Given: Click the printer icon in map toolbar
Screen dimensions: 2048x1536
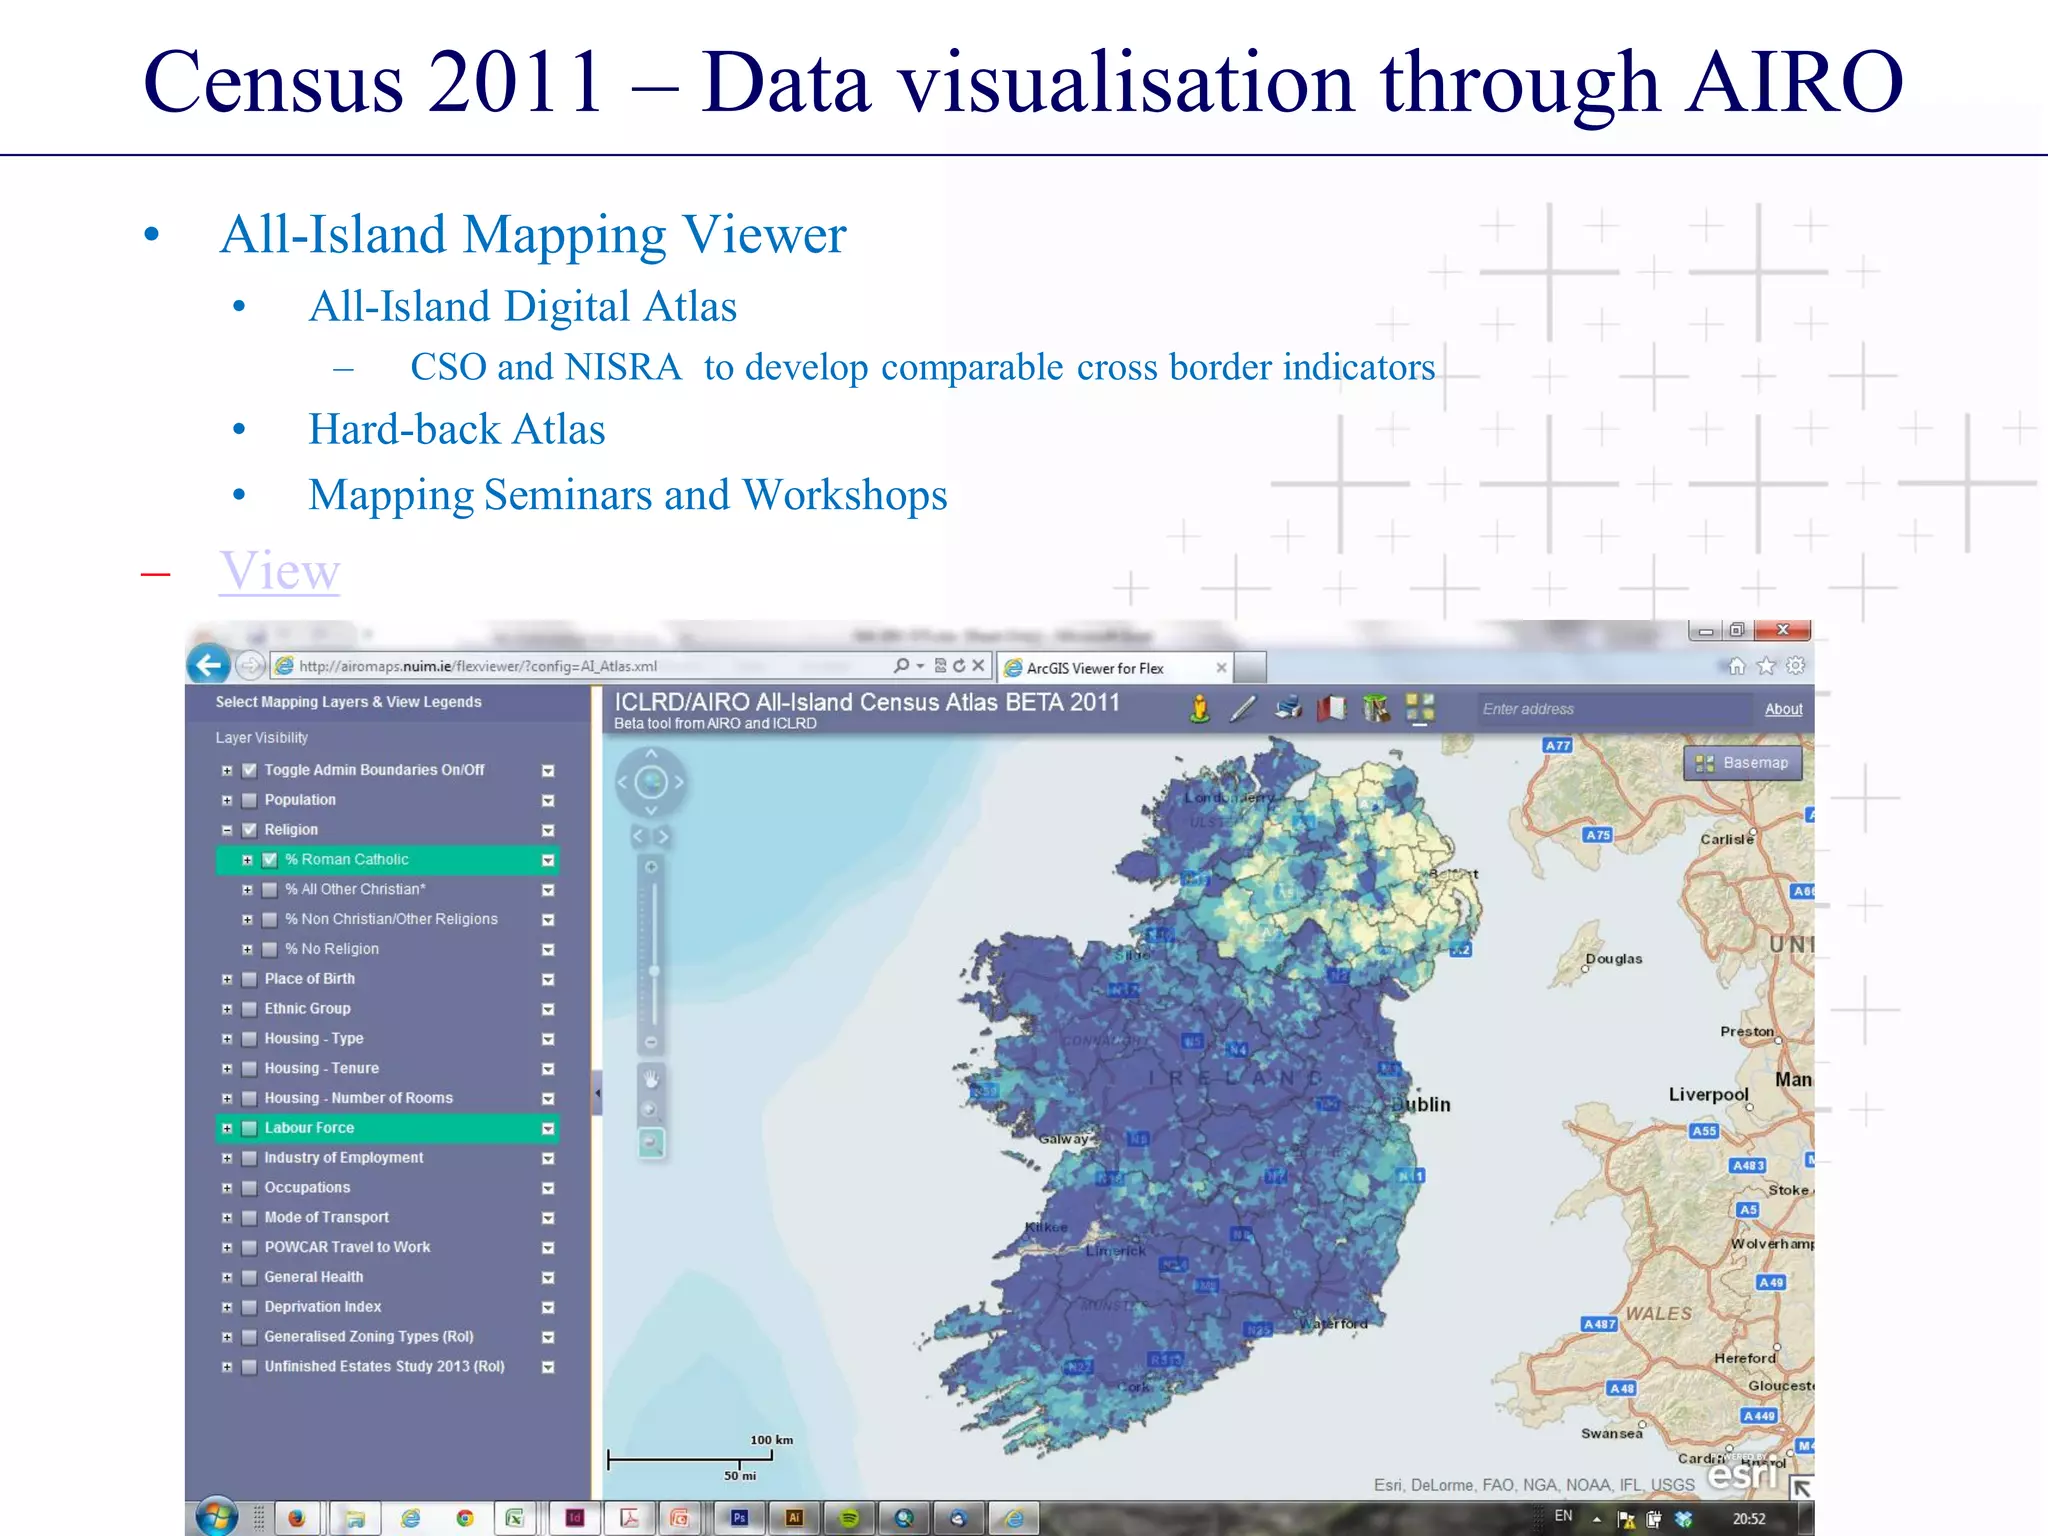Looking at the screenshot, I should point(1289,708).
